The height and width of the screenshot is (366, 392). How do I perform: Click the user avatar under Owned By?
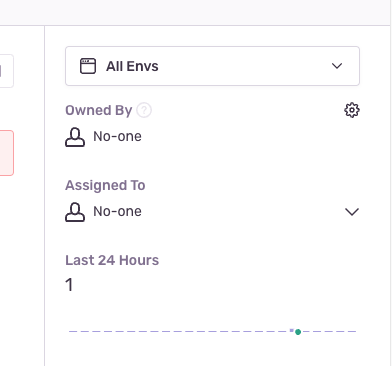point(75,137)
